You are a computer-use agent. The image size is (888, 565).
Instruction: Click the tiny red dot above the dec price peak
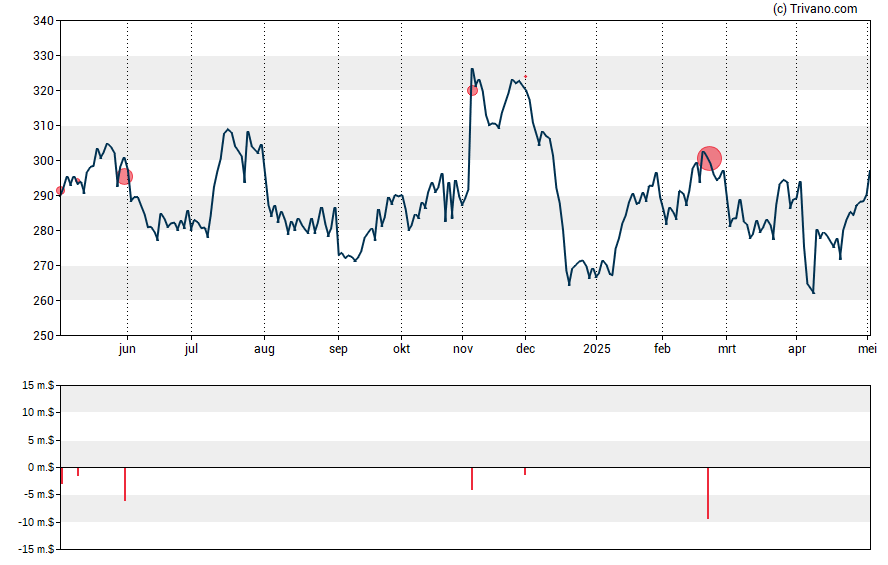click(x=526, y=76)
